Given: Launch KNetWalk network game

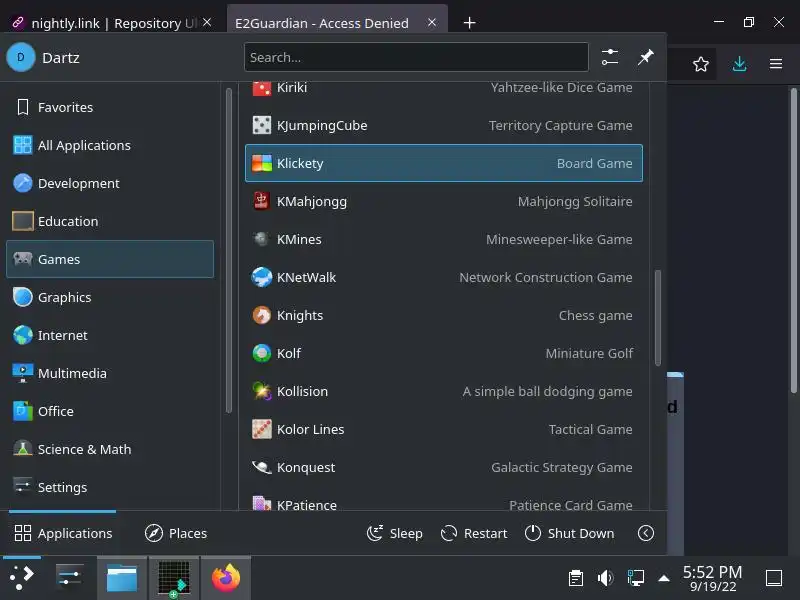Looking at the screenshot, I should point(443,278).
